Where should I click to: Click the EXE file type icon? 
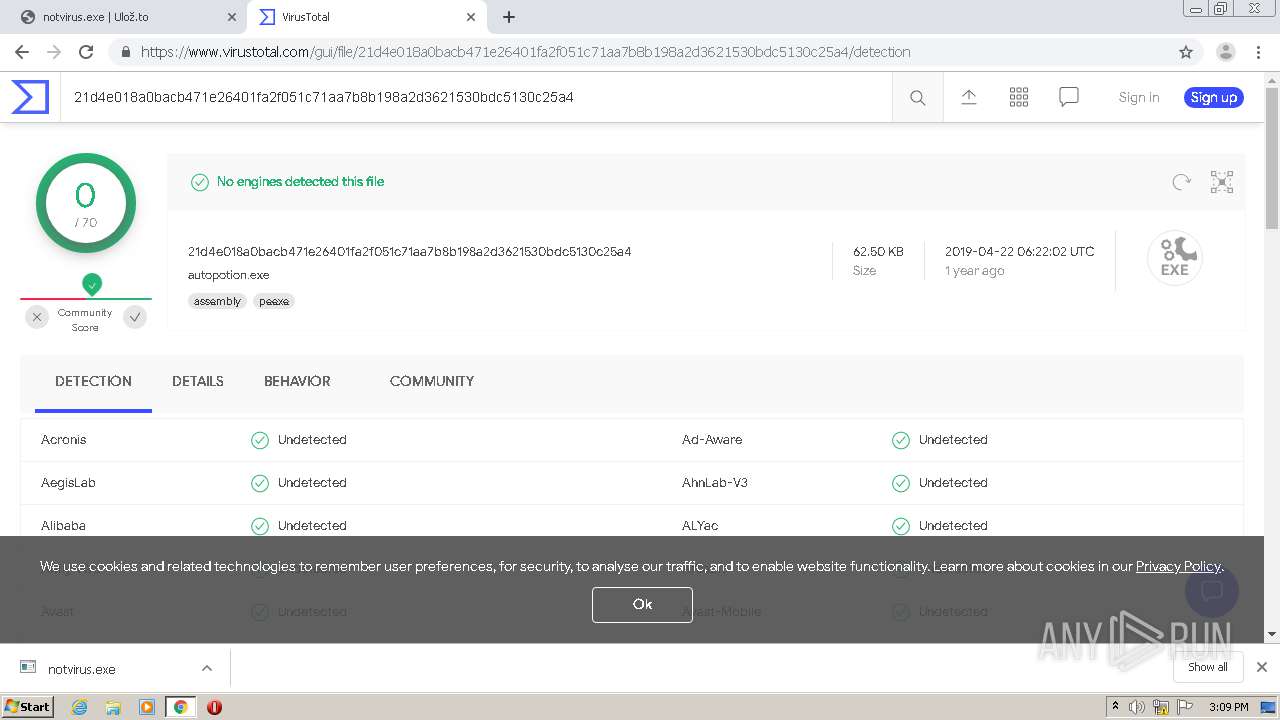[x=1174, y=258]
